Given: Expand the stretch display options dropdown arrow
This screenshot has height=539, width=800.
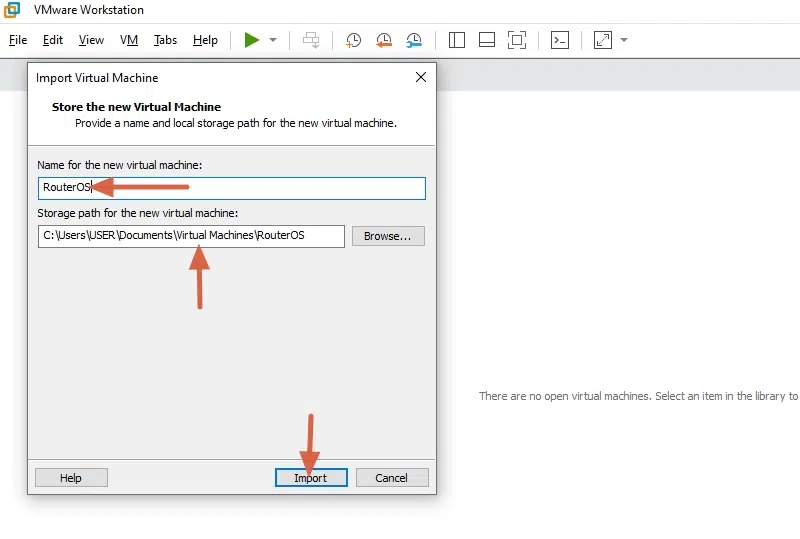Looking at the screenshot, I should tap(623, 40).
